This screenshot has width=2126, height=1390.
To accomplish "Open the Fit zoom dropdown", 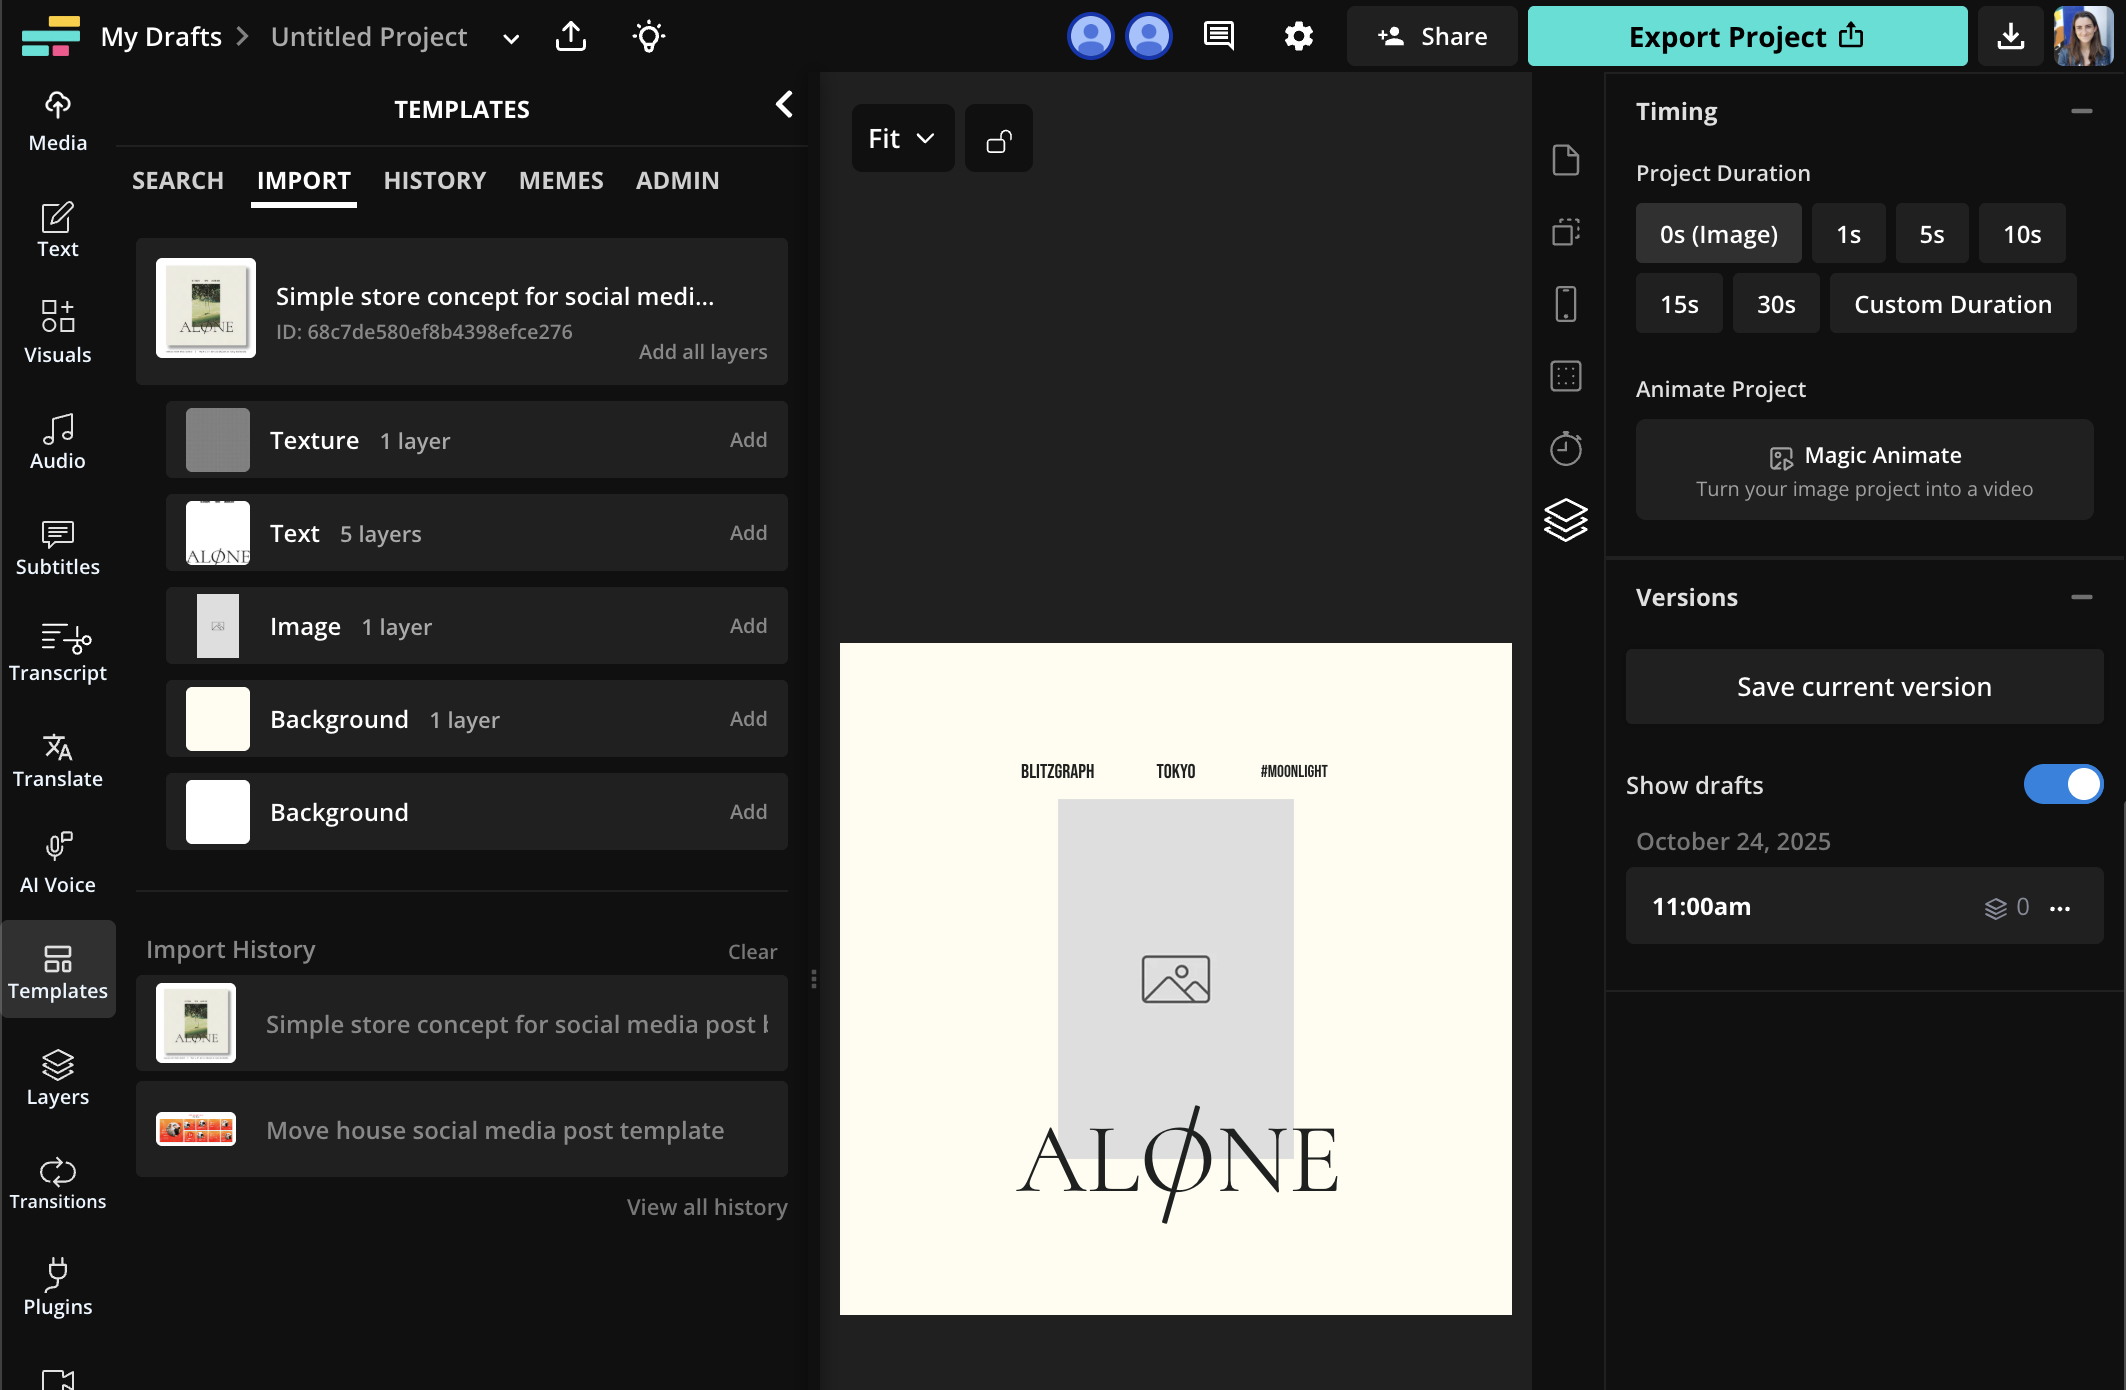I will click(x=902, y=139).
